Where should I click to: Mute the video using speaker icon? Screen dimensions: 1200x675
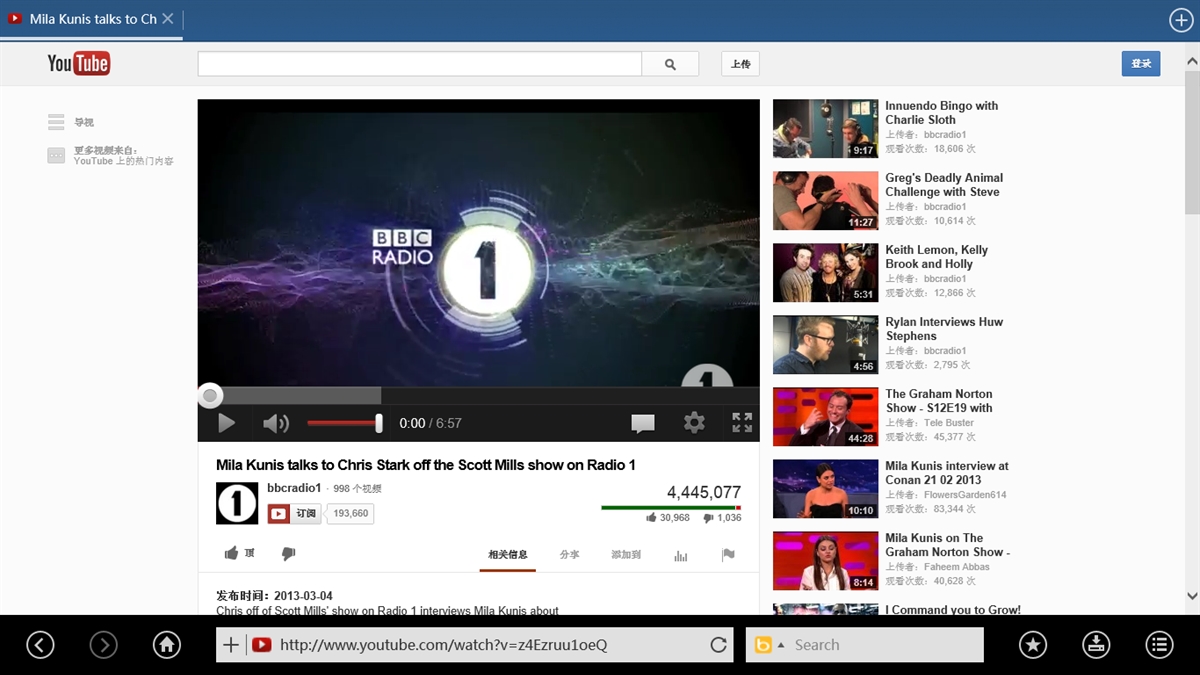[x=276, y=423]
